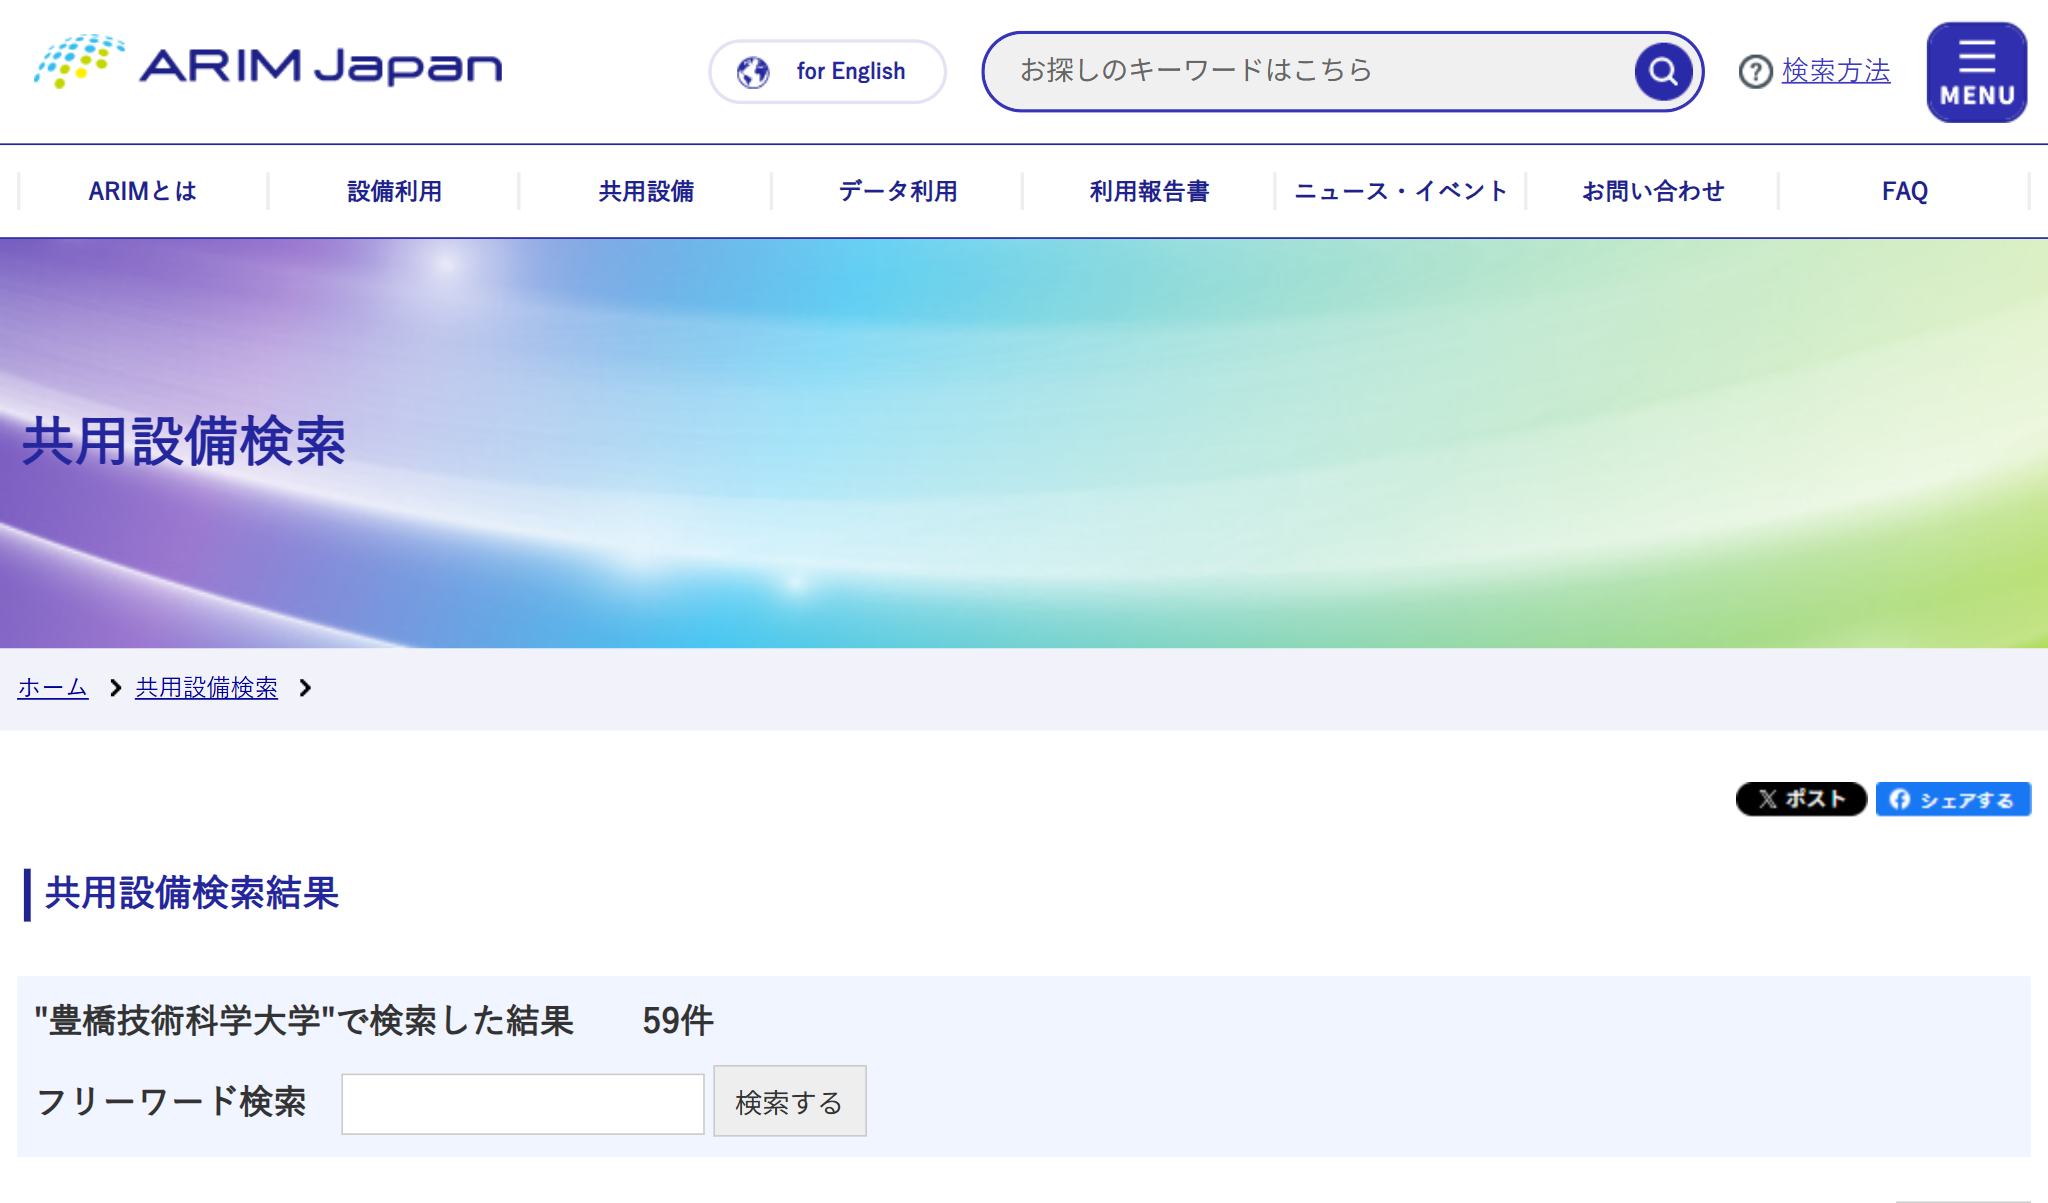Screen dimensions: 2048x1203
Task: Go to お問い合わせ from the navigation
Action: click(1652, 190)
